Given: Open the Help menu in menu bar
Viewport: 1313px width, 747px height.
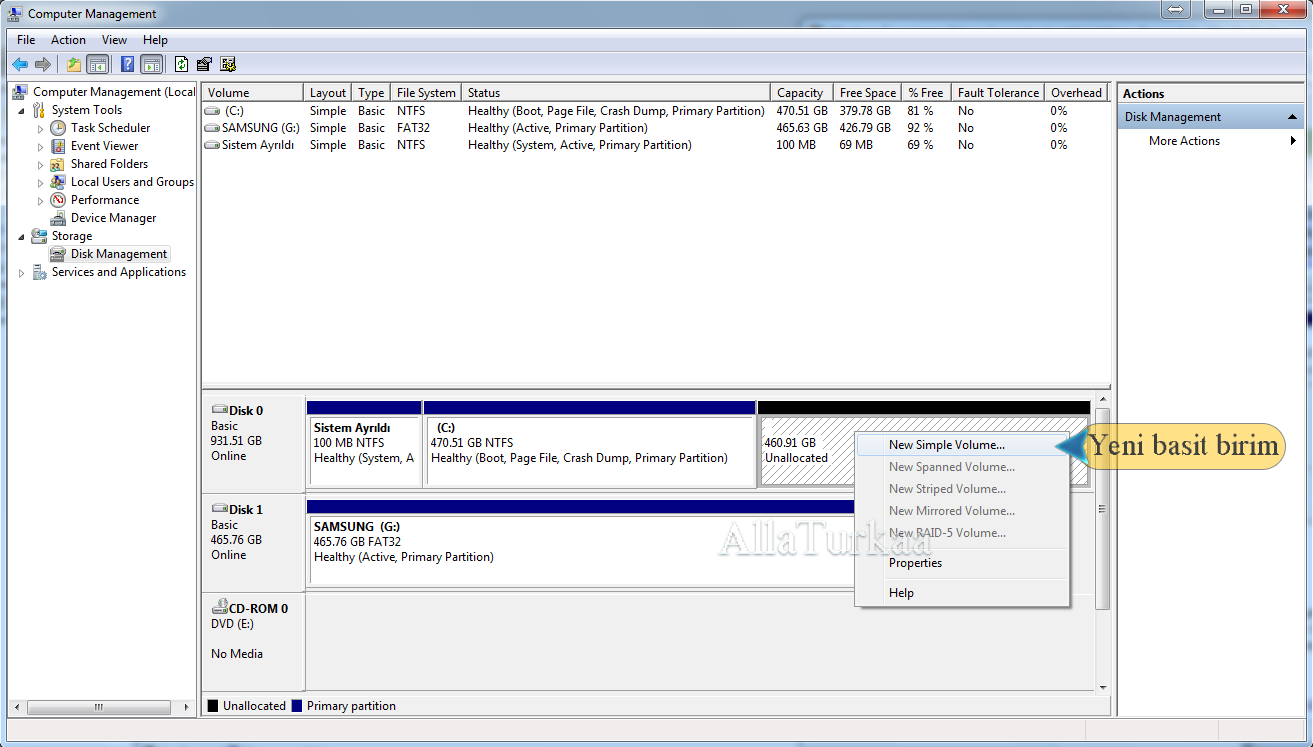Looking at the screenshot, I should pyautogui.click(x=155, y=40).
